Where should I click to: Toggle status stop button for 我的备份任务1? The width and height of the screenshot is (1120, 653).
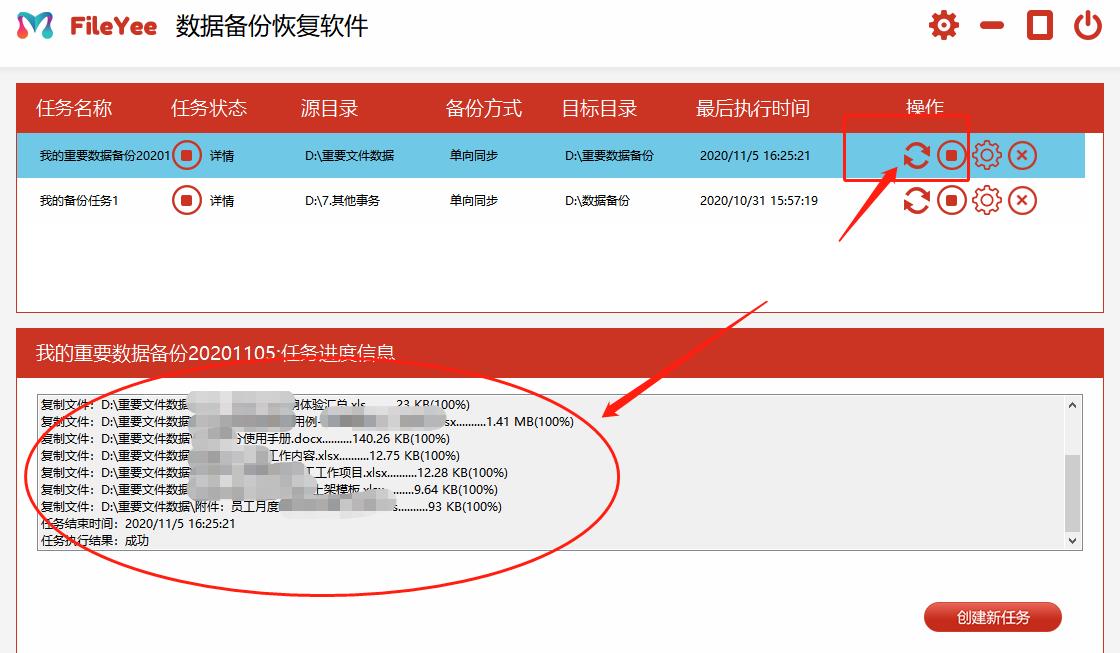[185, 200]
